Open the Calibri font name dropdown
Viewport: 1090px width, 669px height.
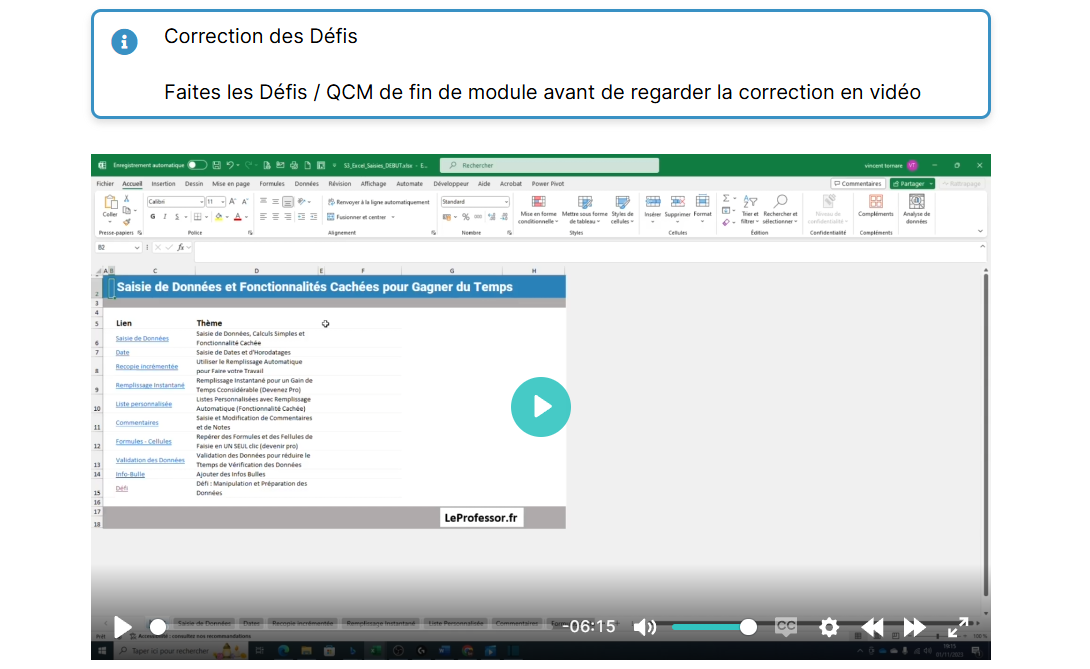[x=175, y=202]
